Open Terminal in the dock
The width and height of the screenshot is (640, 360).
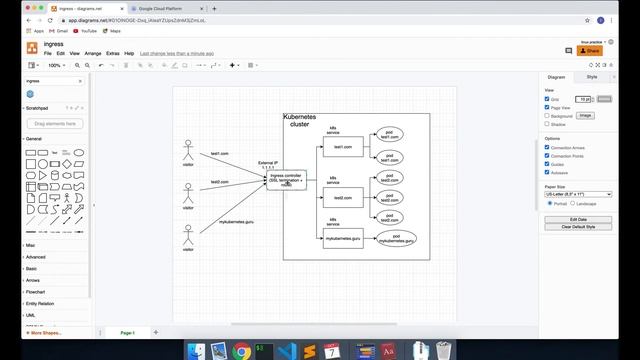click(x=264, y=351)
